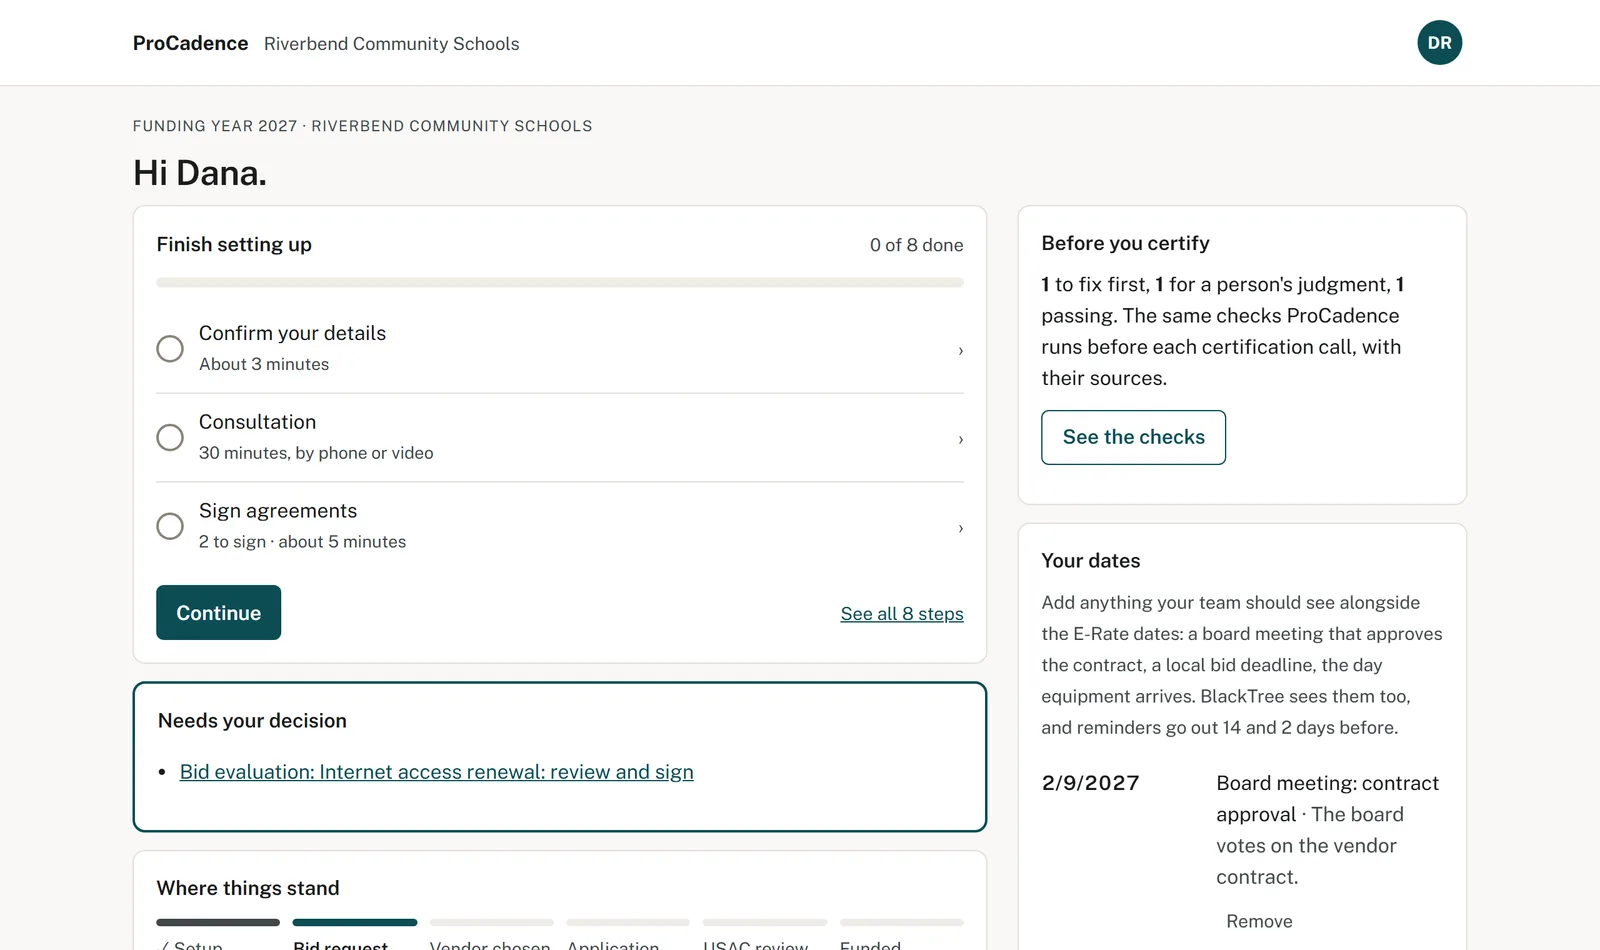The height and width of the screenshot is (950, 1600).
Task: Open the Bid evaluation review and sign link
Action: pyautogui.click(x=436, y=772)
